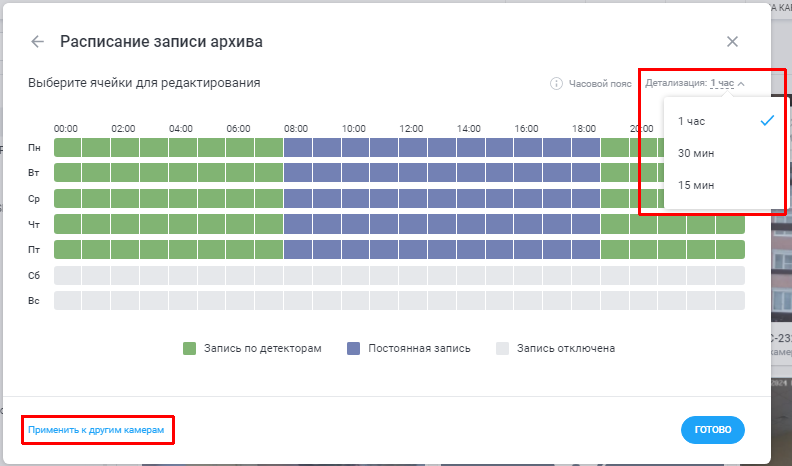Click the Сб row label

point(33,276)
